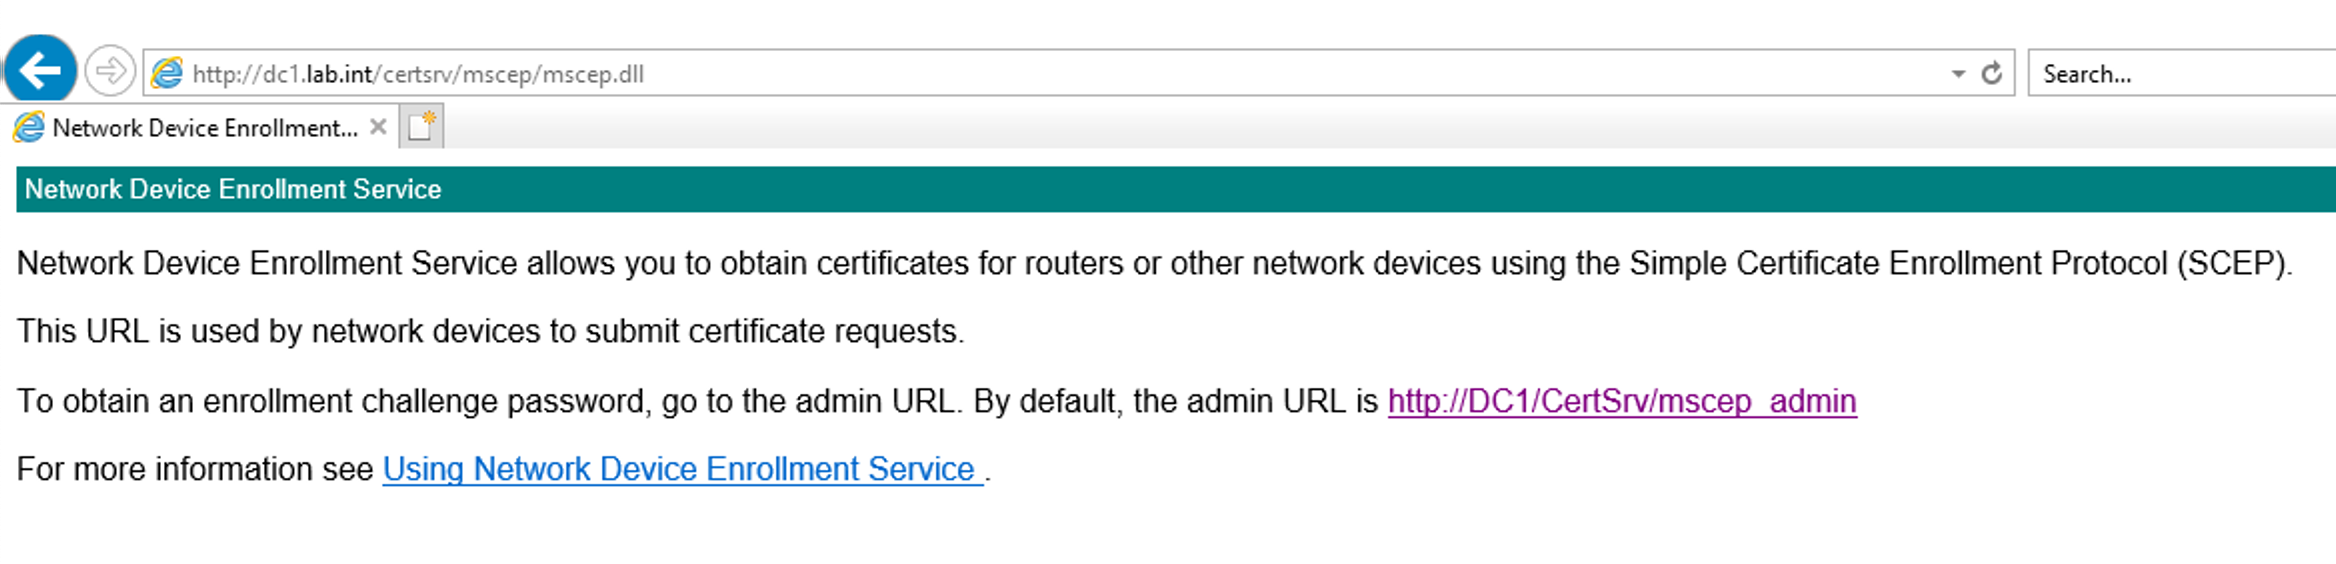Click the 'For more information see' text
2336x564 pixels.
196,469
